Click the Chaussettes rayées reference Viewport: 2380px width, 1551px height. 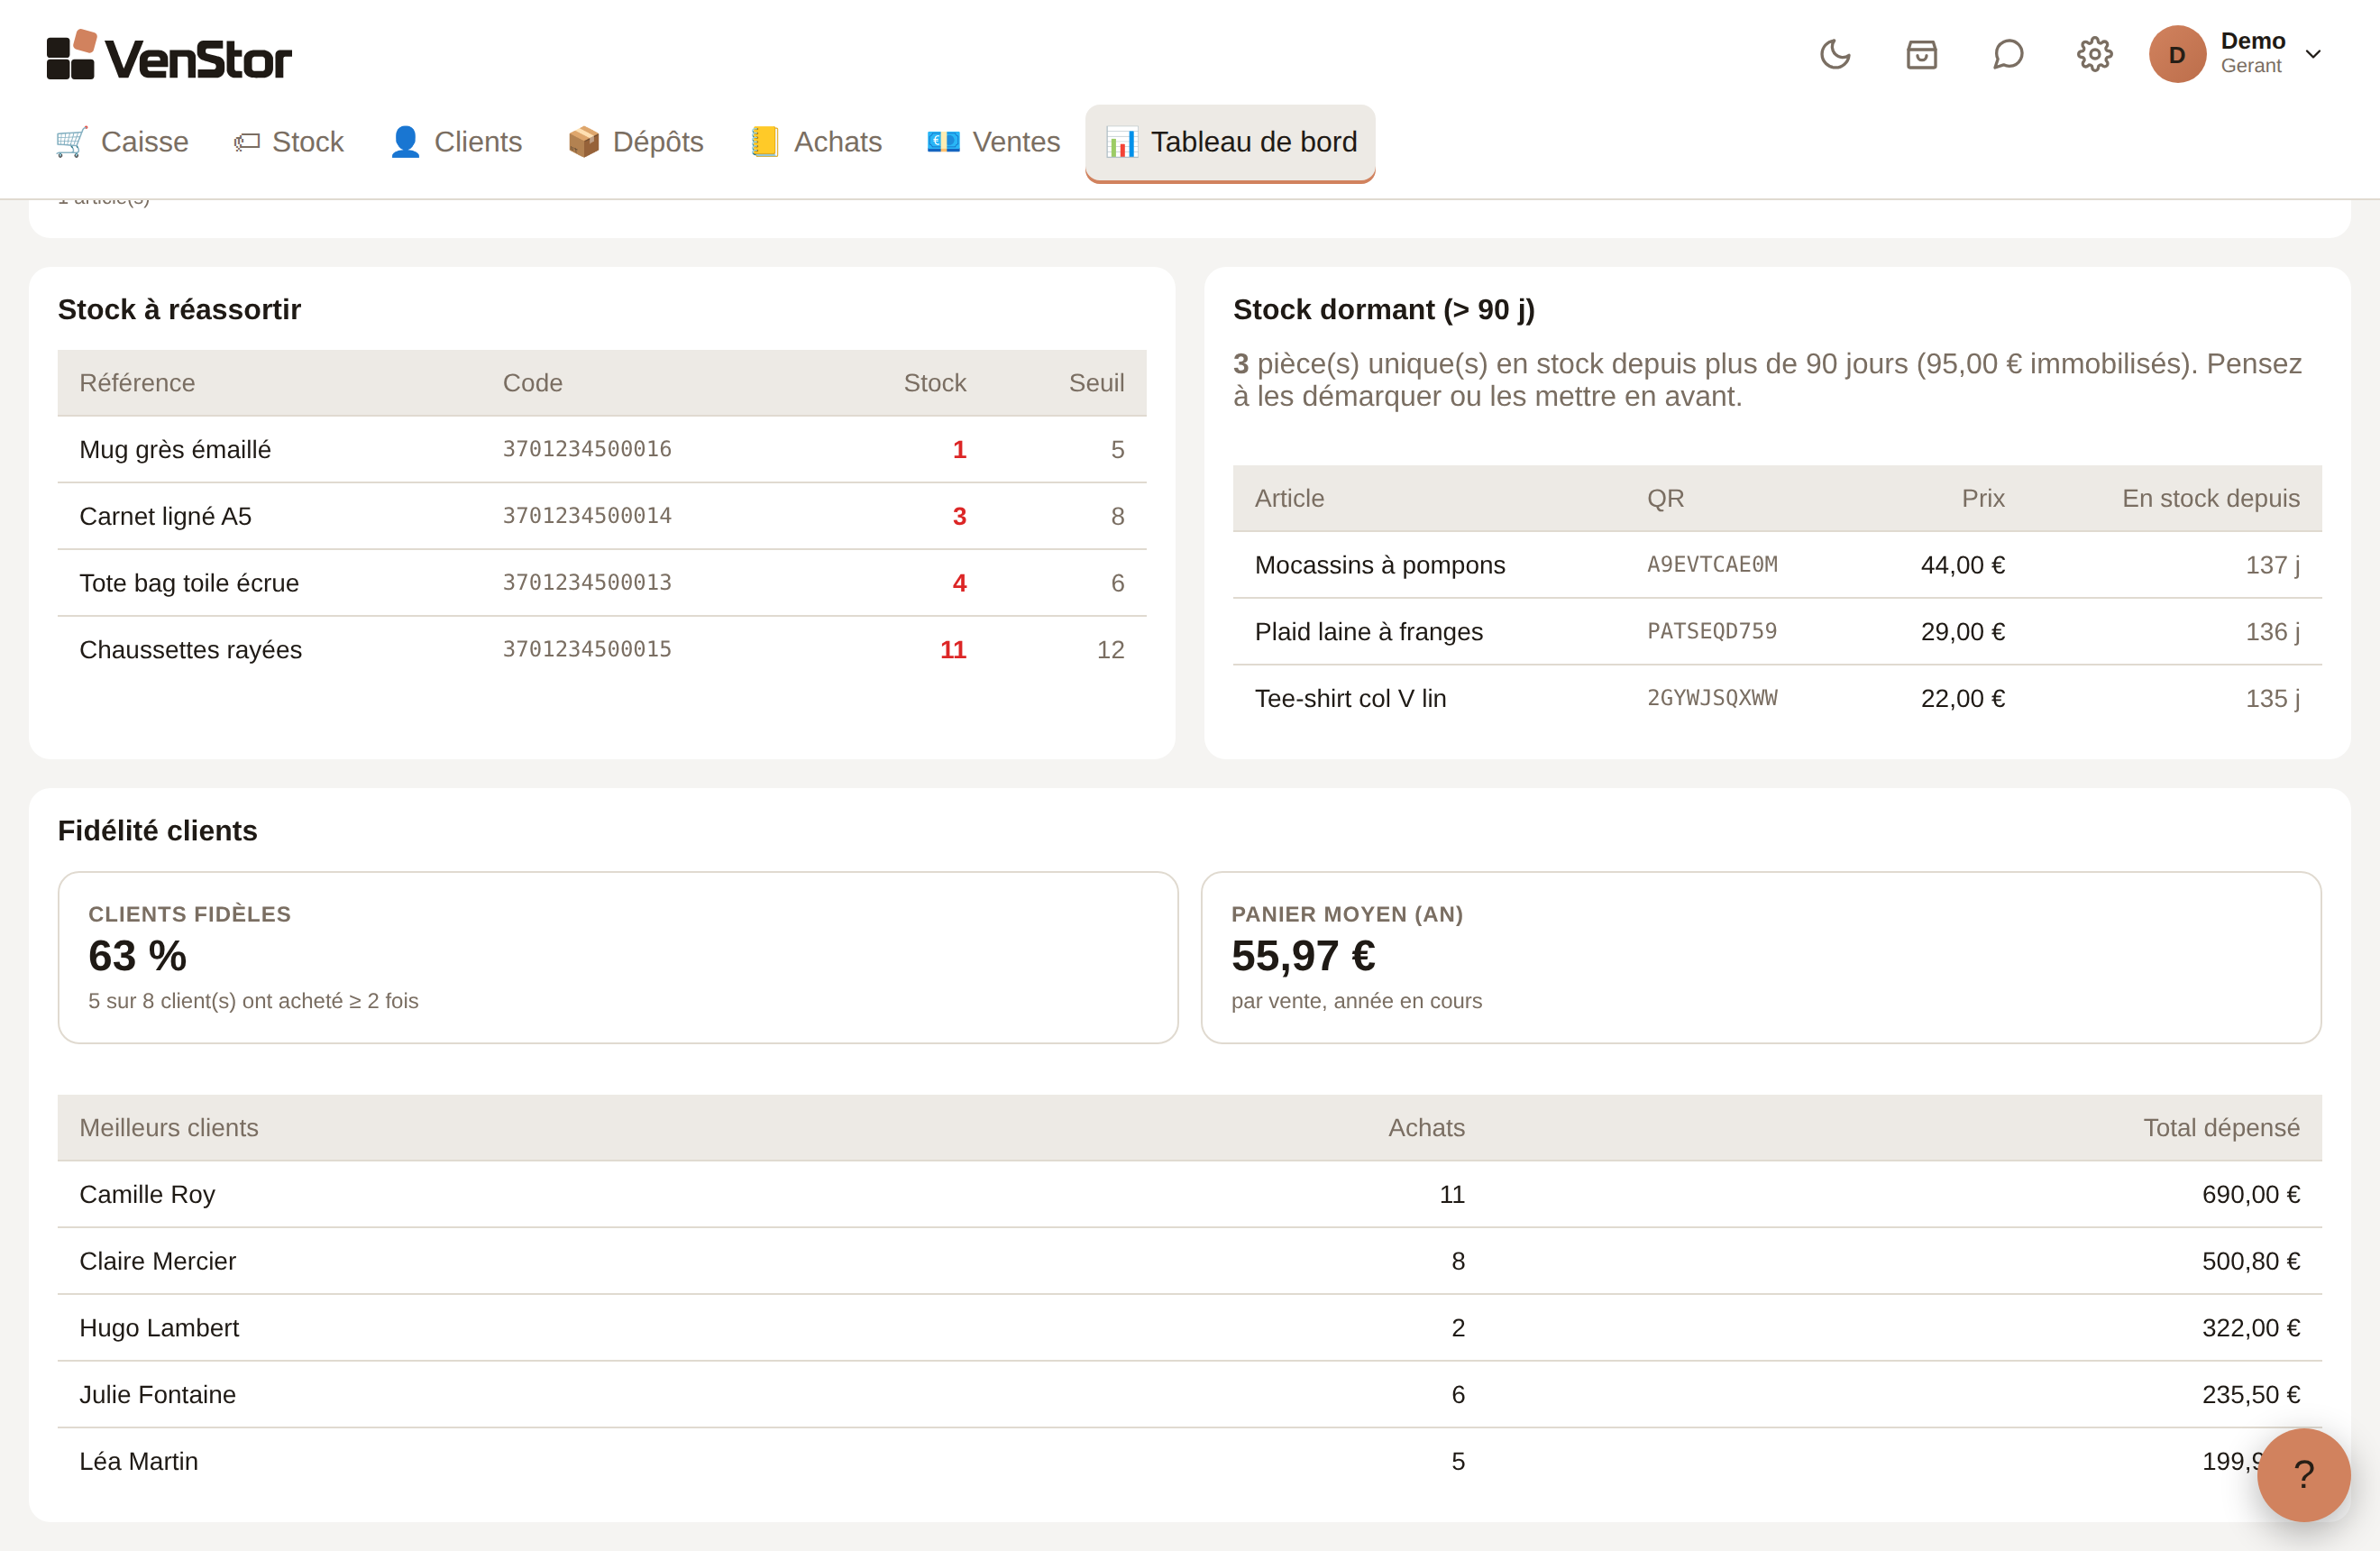[190, 650]
